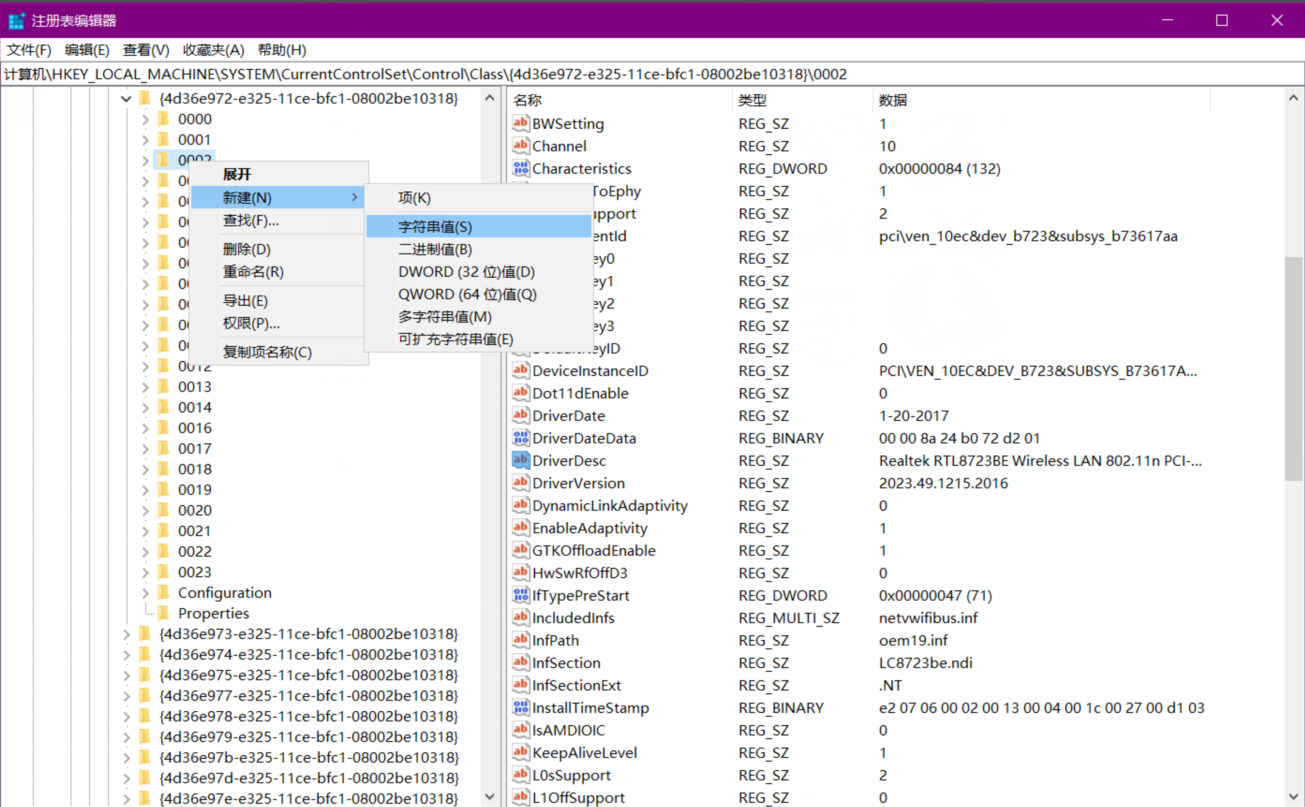Click the icon beside KeepAliveLevel
The height and width of the screenshot is (807, 1305).
pos(520,753)
